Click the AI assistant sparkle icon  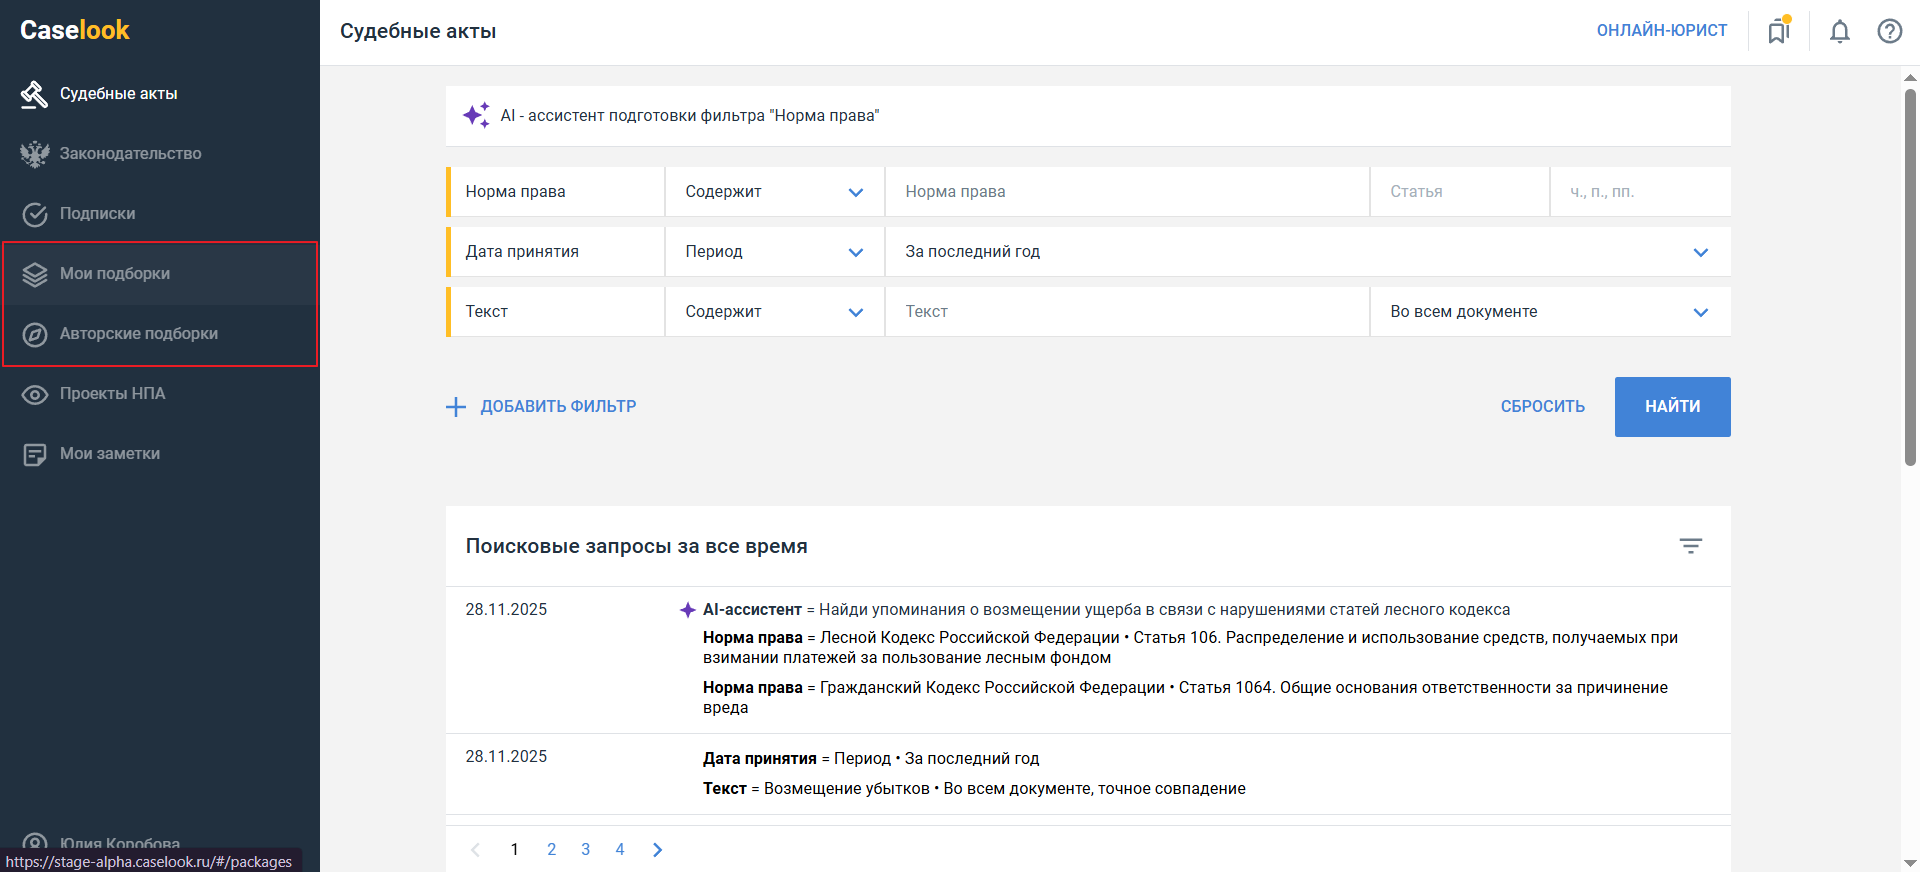click(x=476, y=115)
